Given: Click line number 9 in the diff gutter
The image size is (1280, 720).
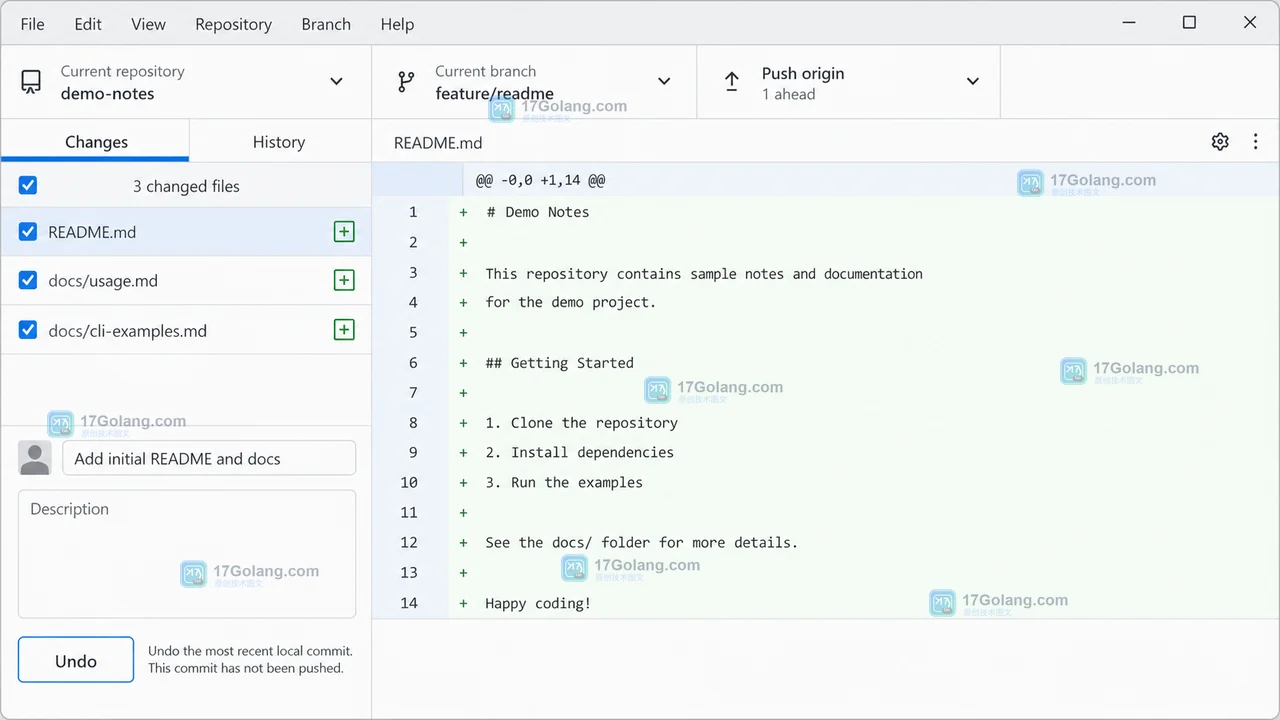Looking at the screenshot, I should 413,452.
